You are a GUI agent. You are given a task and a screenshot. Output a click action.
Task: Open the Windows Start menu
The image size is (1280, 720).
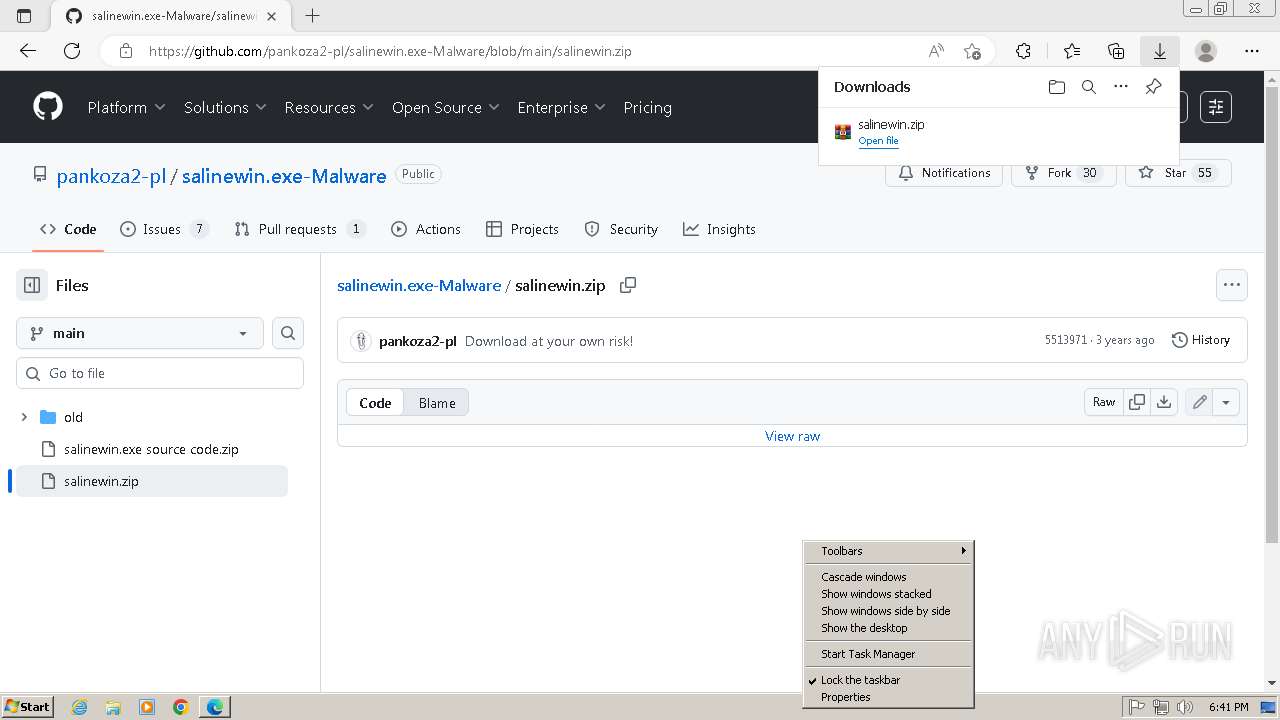pos(28,707)
